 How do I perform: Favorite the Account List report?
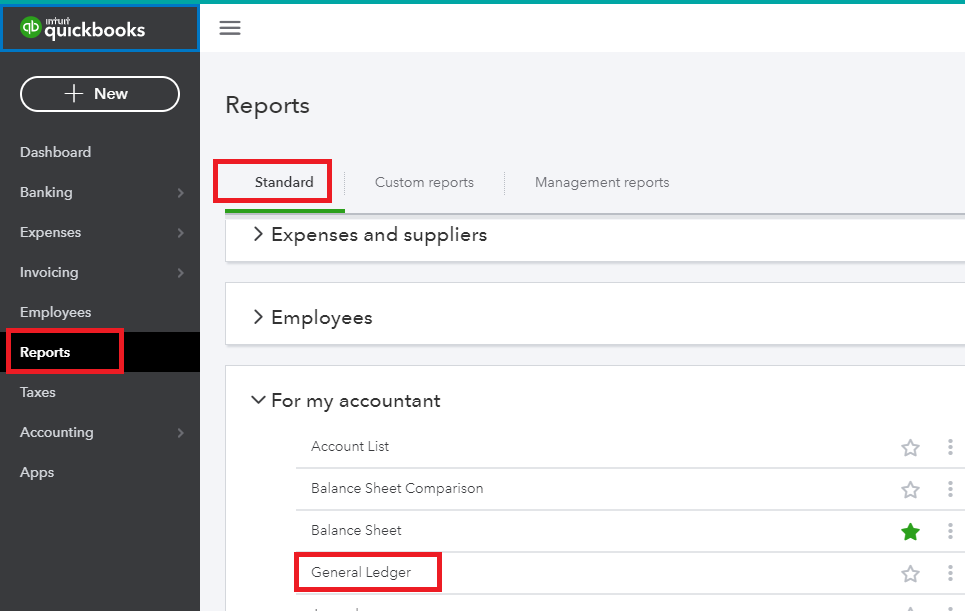910,447
